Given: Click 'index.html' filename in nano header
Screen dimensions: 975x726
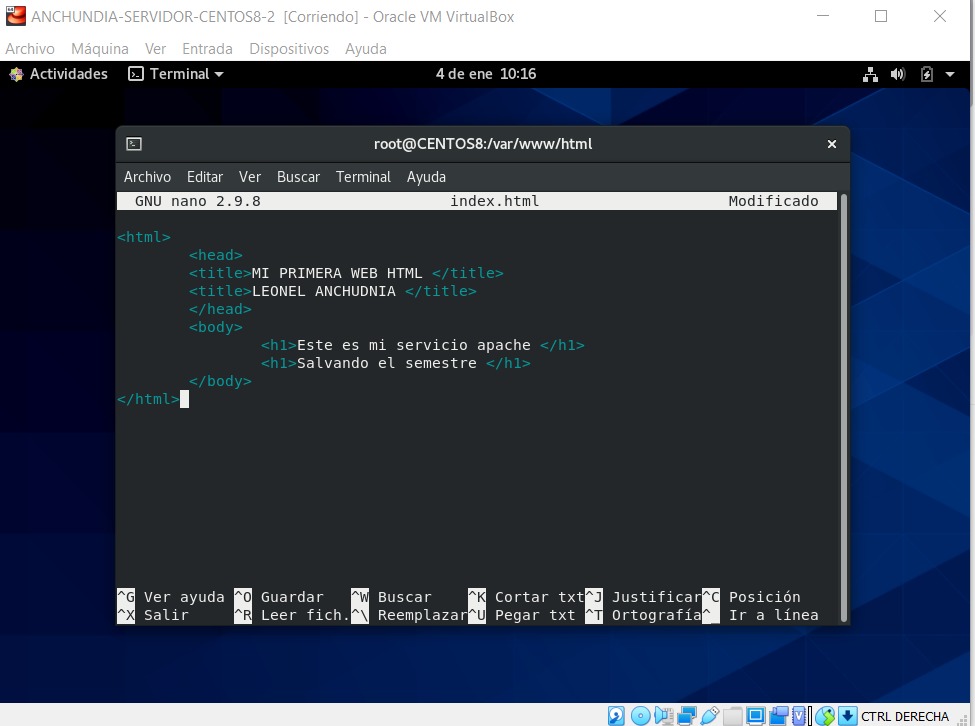Looking at the screenshot, I should tap(494, 201).
